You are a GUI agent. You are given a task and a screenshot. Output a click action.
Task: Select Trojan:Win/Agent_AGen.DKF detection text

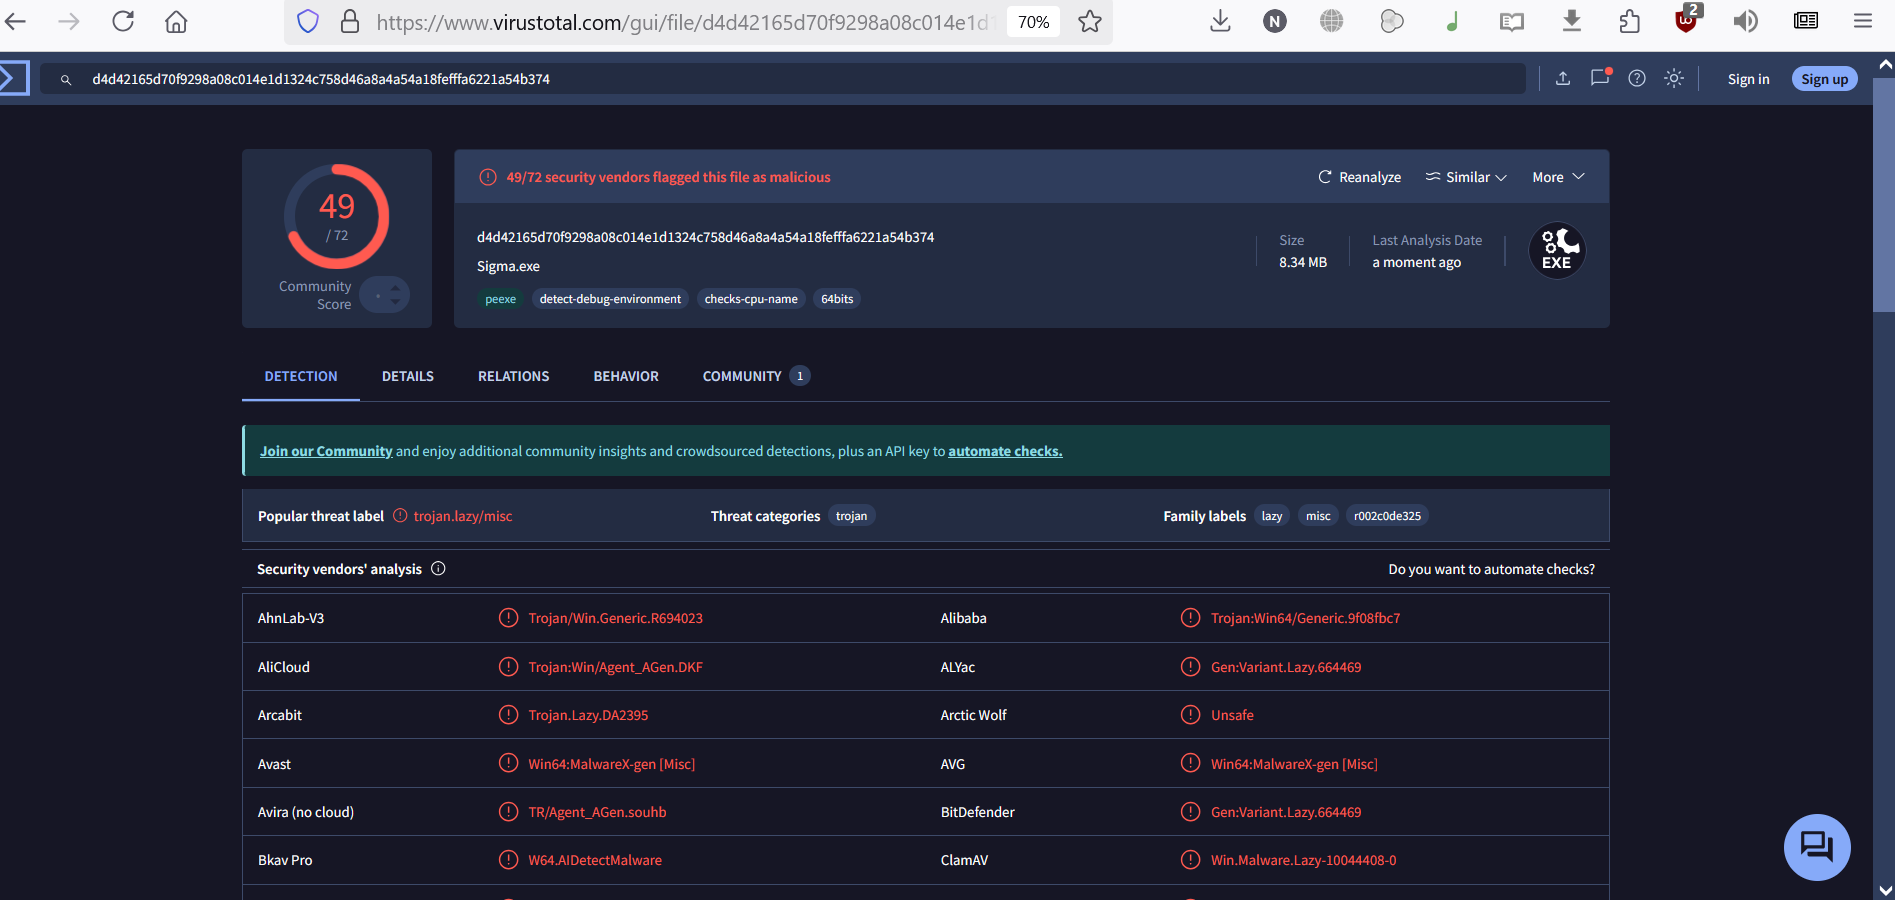click(616, 667)
